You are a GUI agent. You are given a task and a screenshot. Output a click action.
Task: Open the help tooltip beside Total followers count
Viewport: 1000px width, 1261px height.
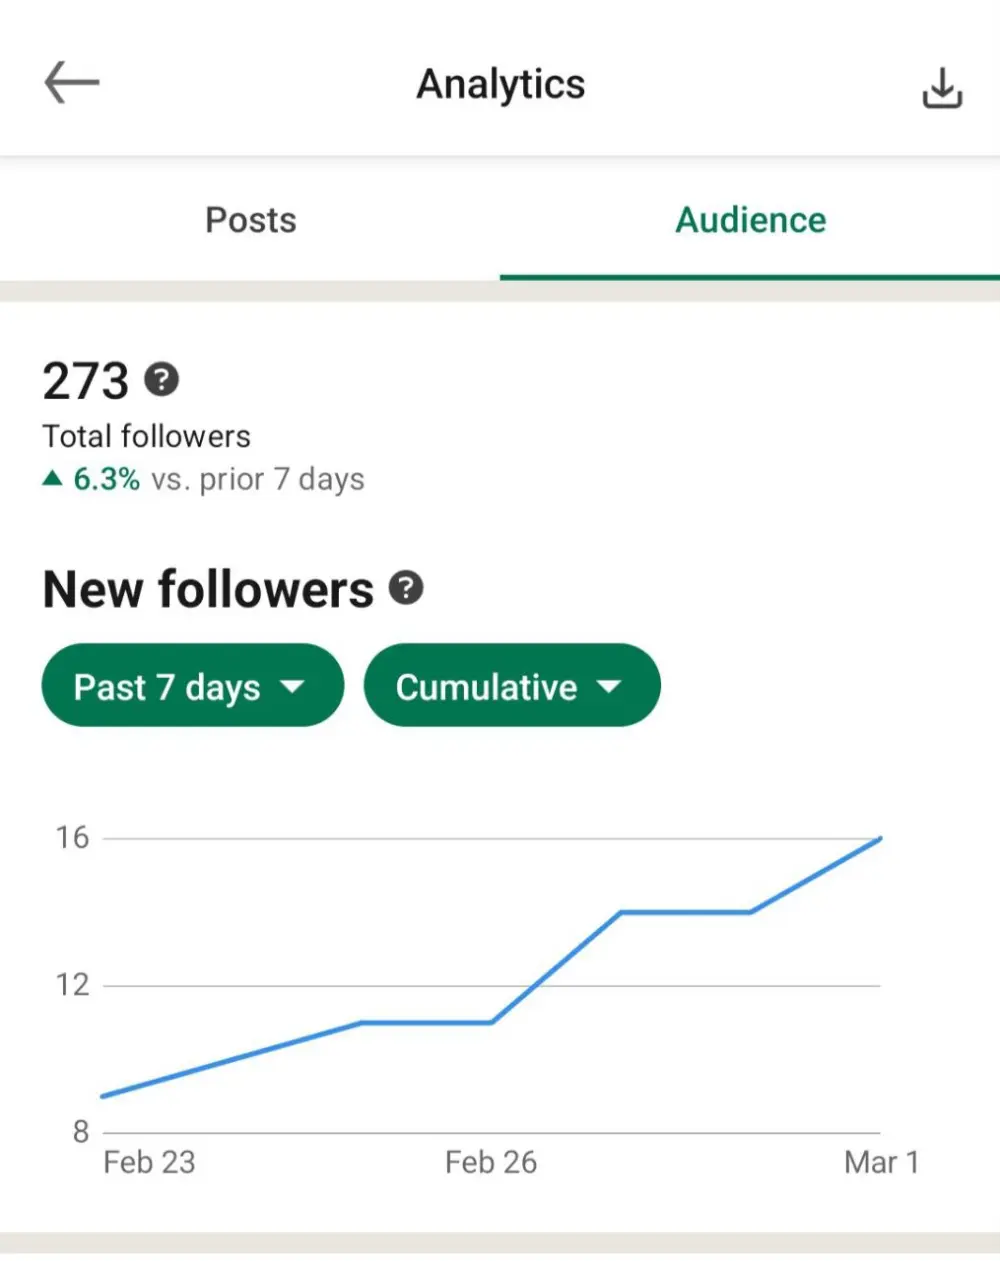162,380
